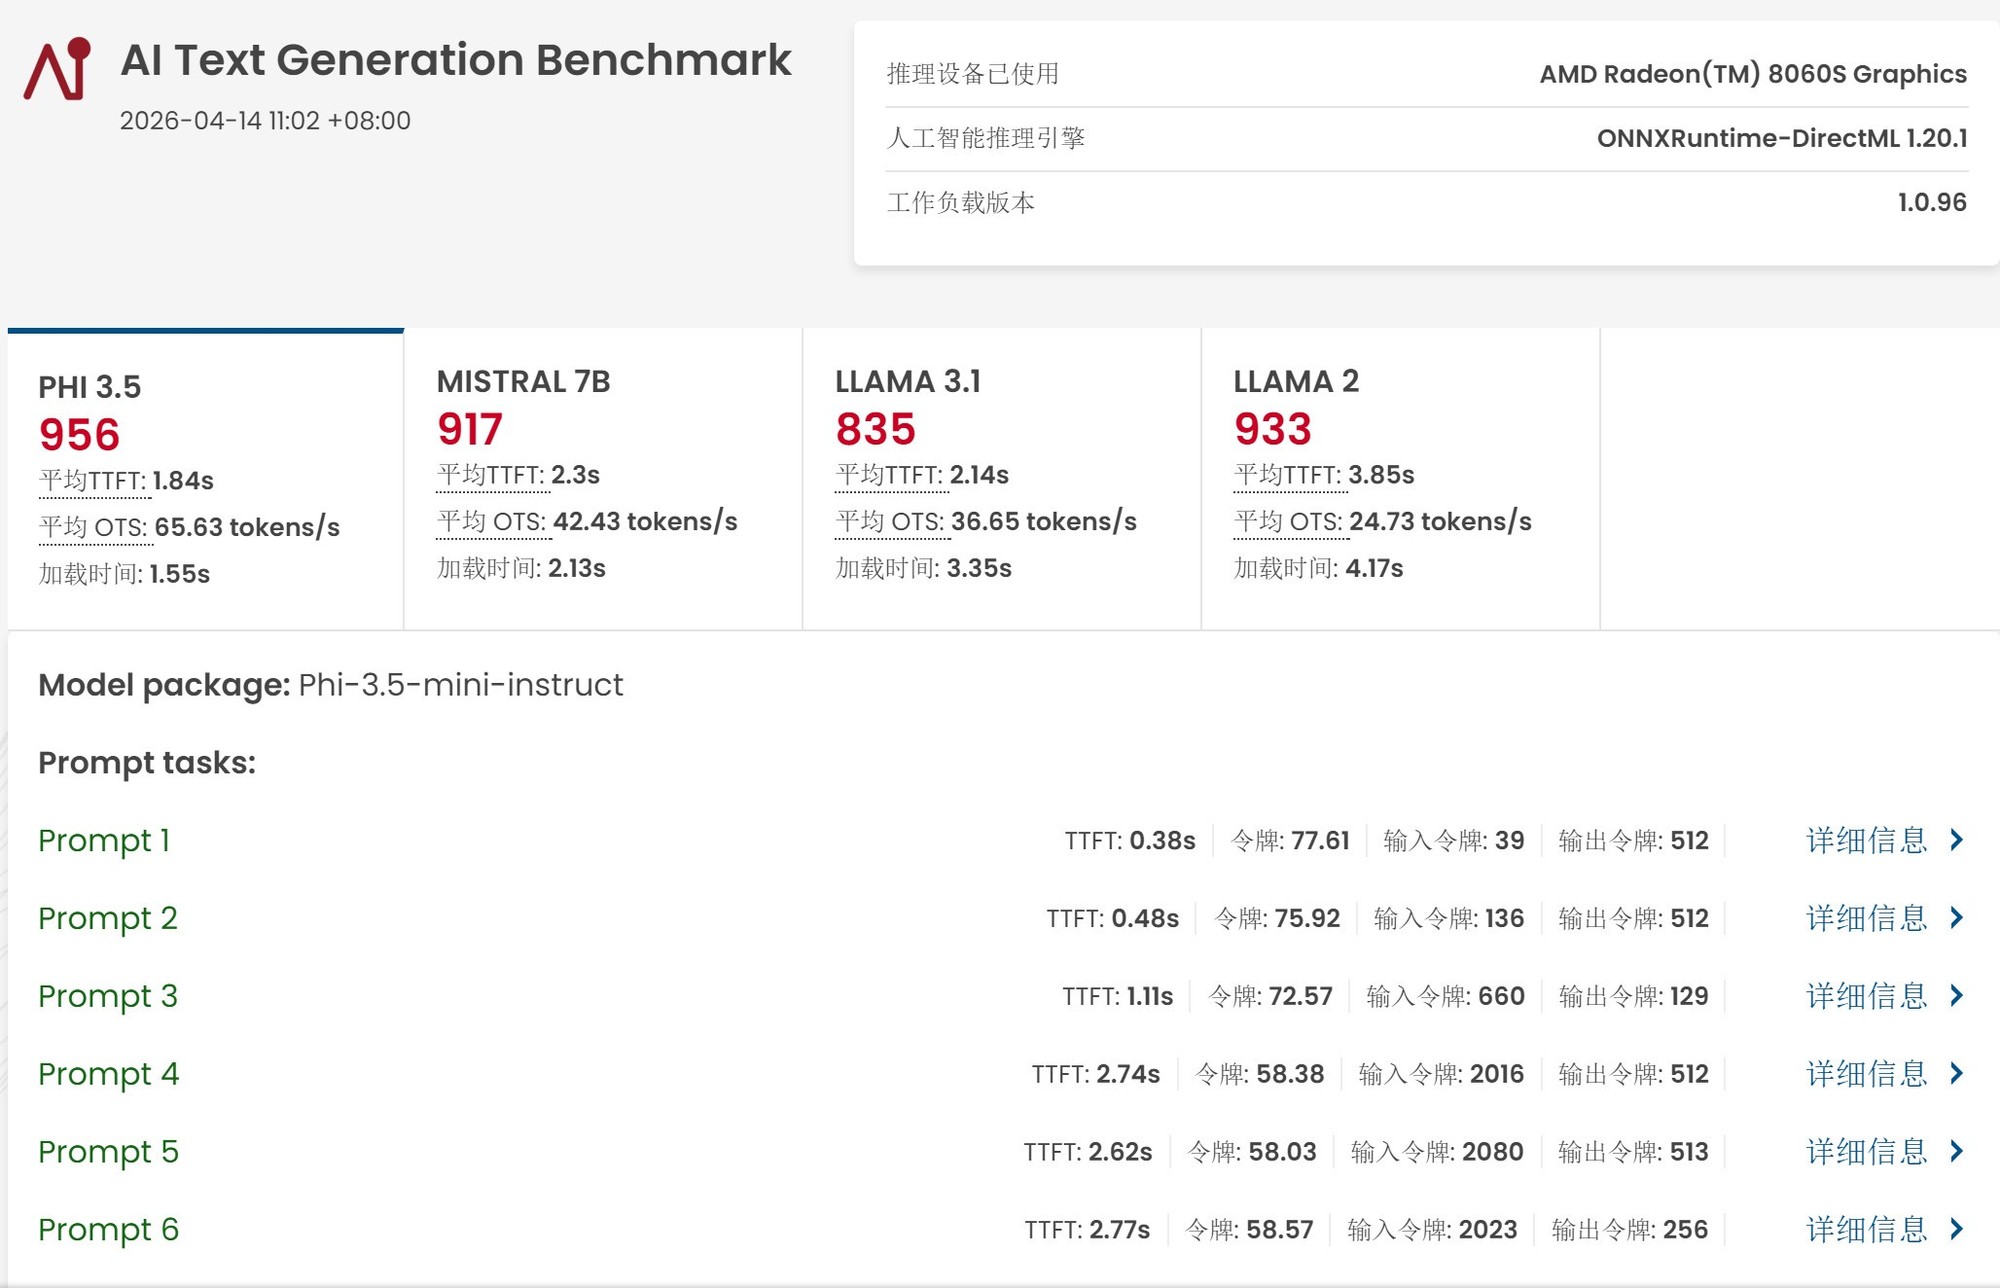This screenshot has width=2000, height=1288.
Task: Click the Prompt 2 task title
Action: coord(108,918)
